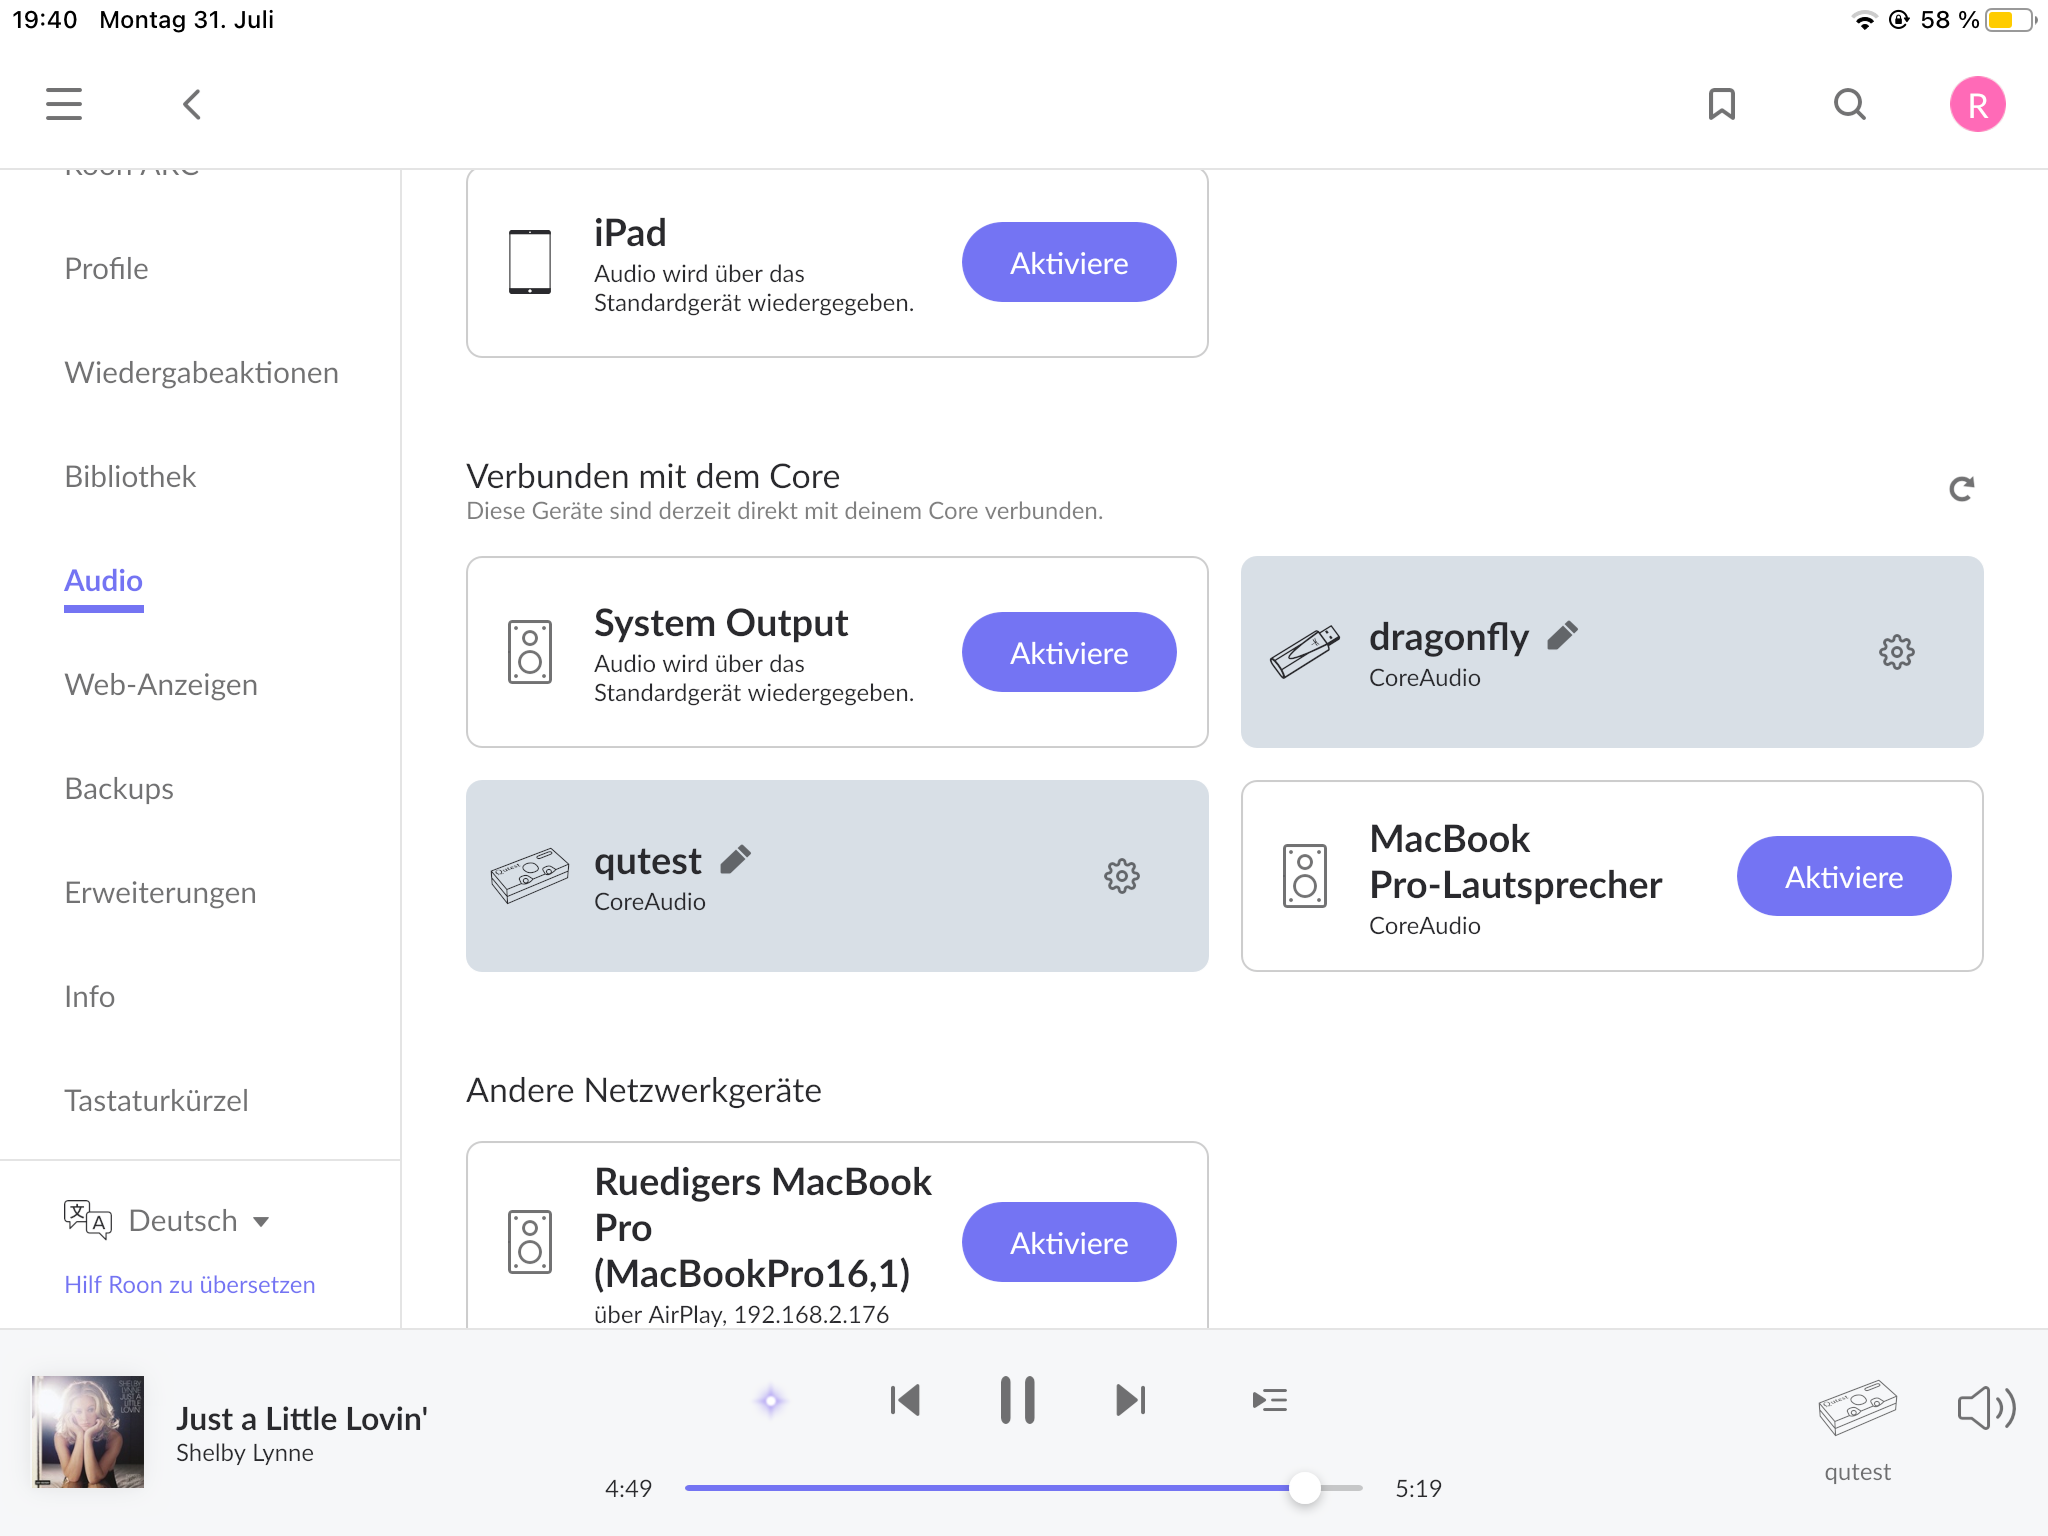Image resolution: width=2048 pixels, height=1536 pixels.
Task: Click the Wi-Fi status bar icon
Action: click(1864, 20)
